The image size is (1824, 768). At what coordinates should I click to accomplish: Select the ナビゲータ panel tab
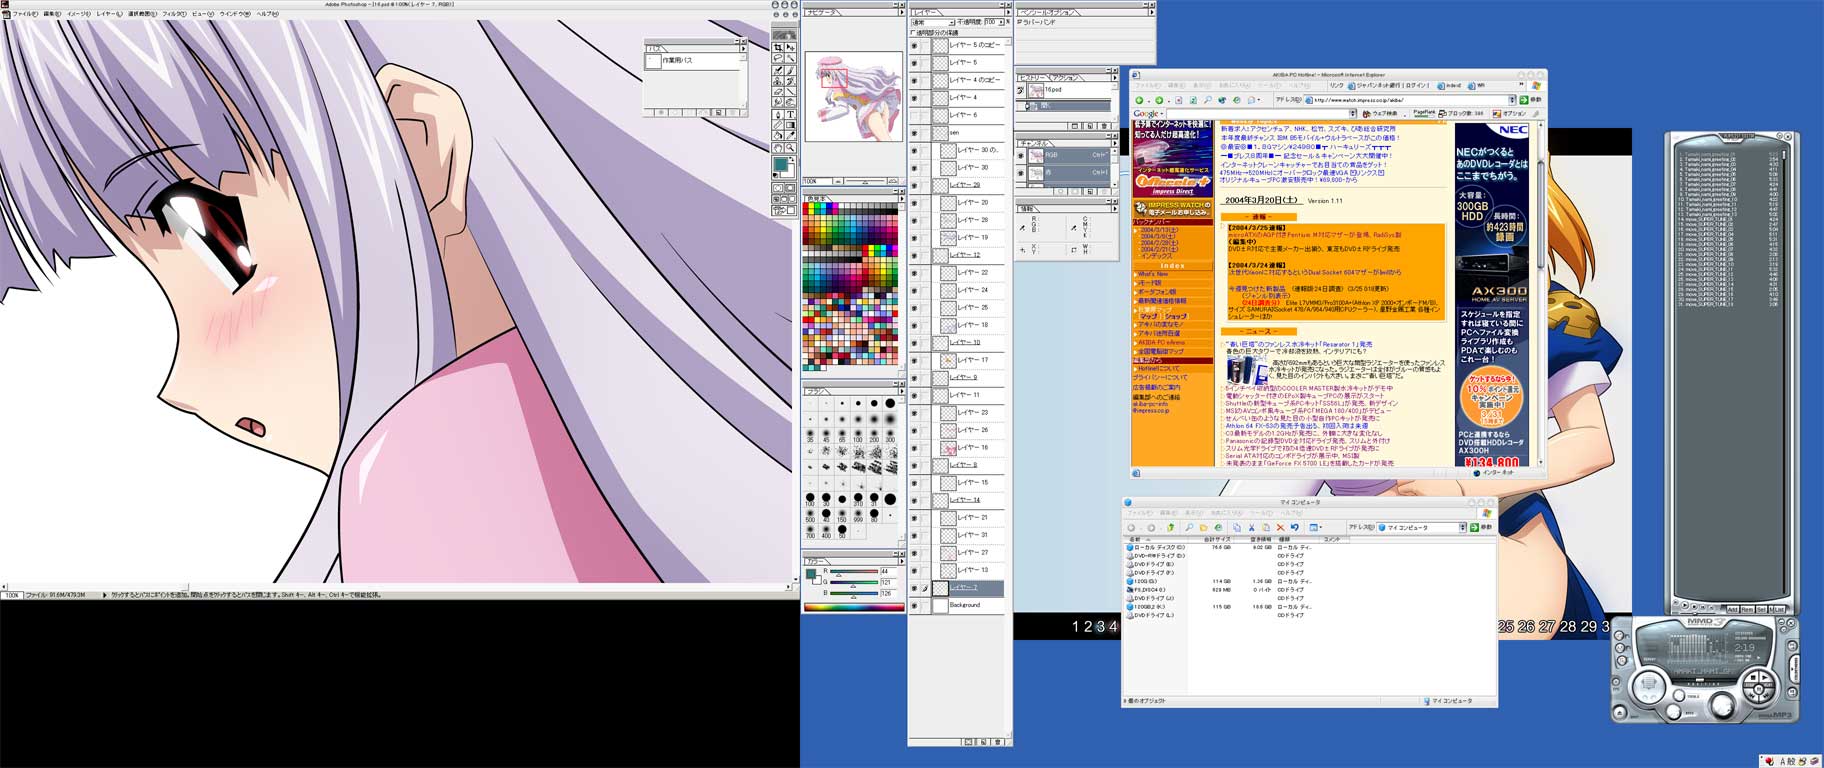tap(822, 12)
